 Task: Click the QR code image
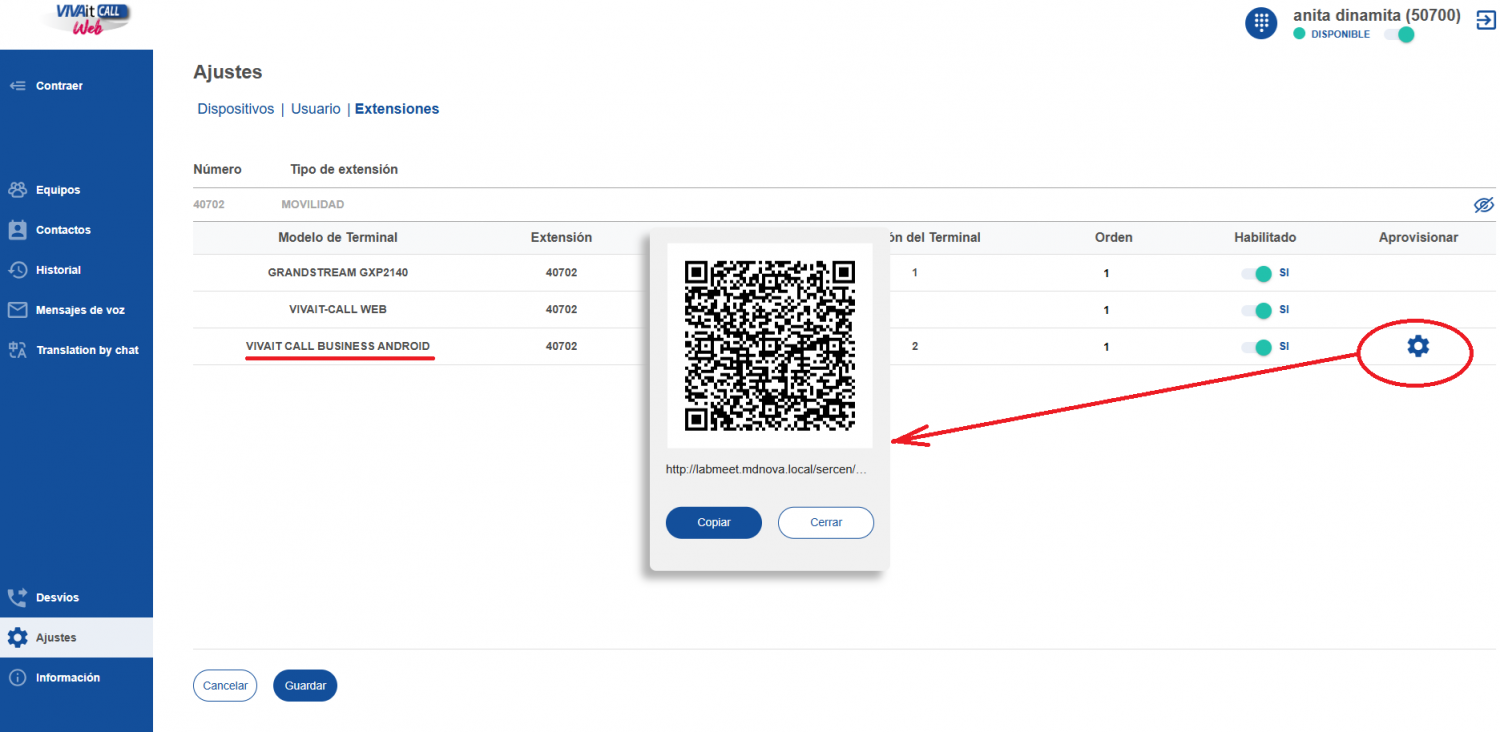(770, 346)
